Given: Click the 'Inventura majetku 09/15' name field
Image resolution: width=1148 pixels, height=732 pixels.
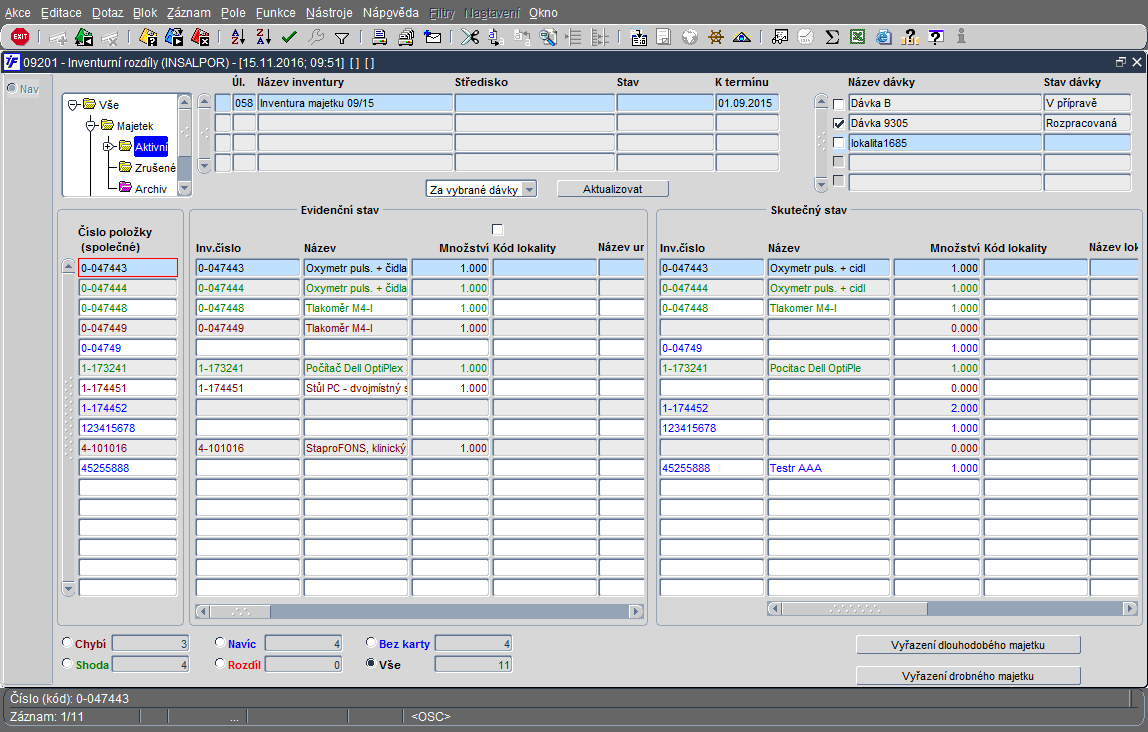Looking at the screenshot, I should [x=355, y=103].
